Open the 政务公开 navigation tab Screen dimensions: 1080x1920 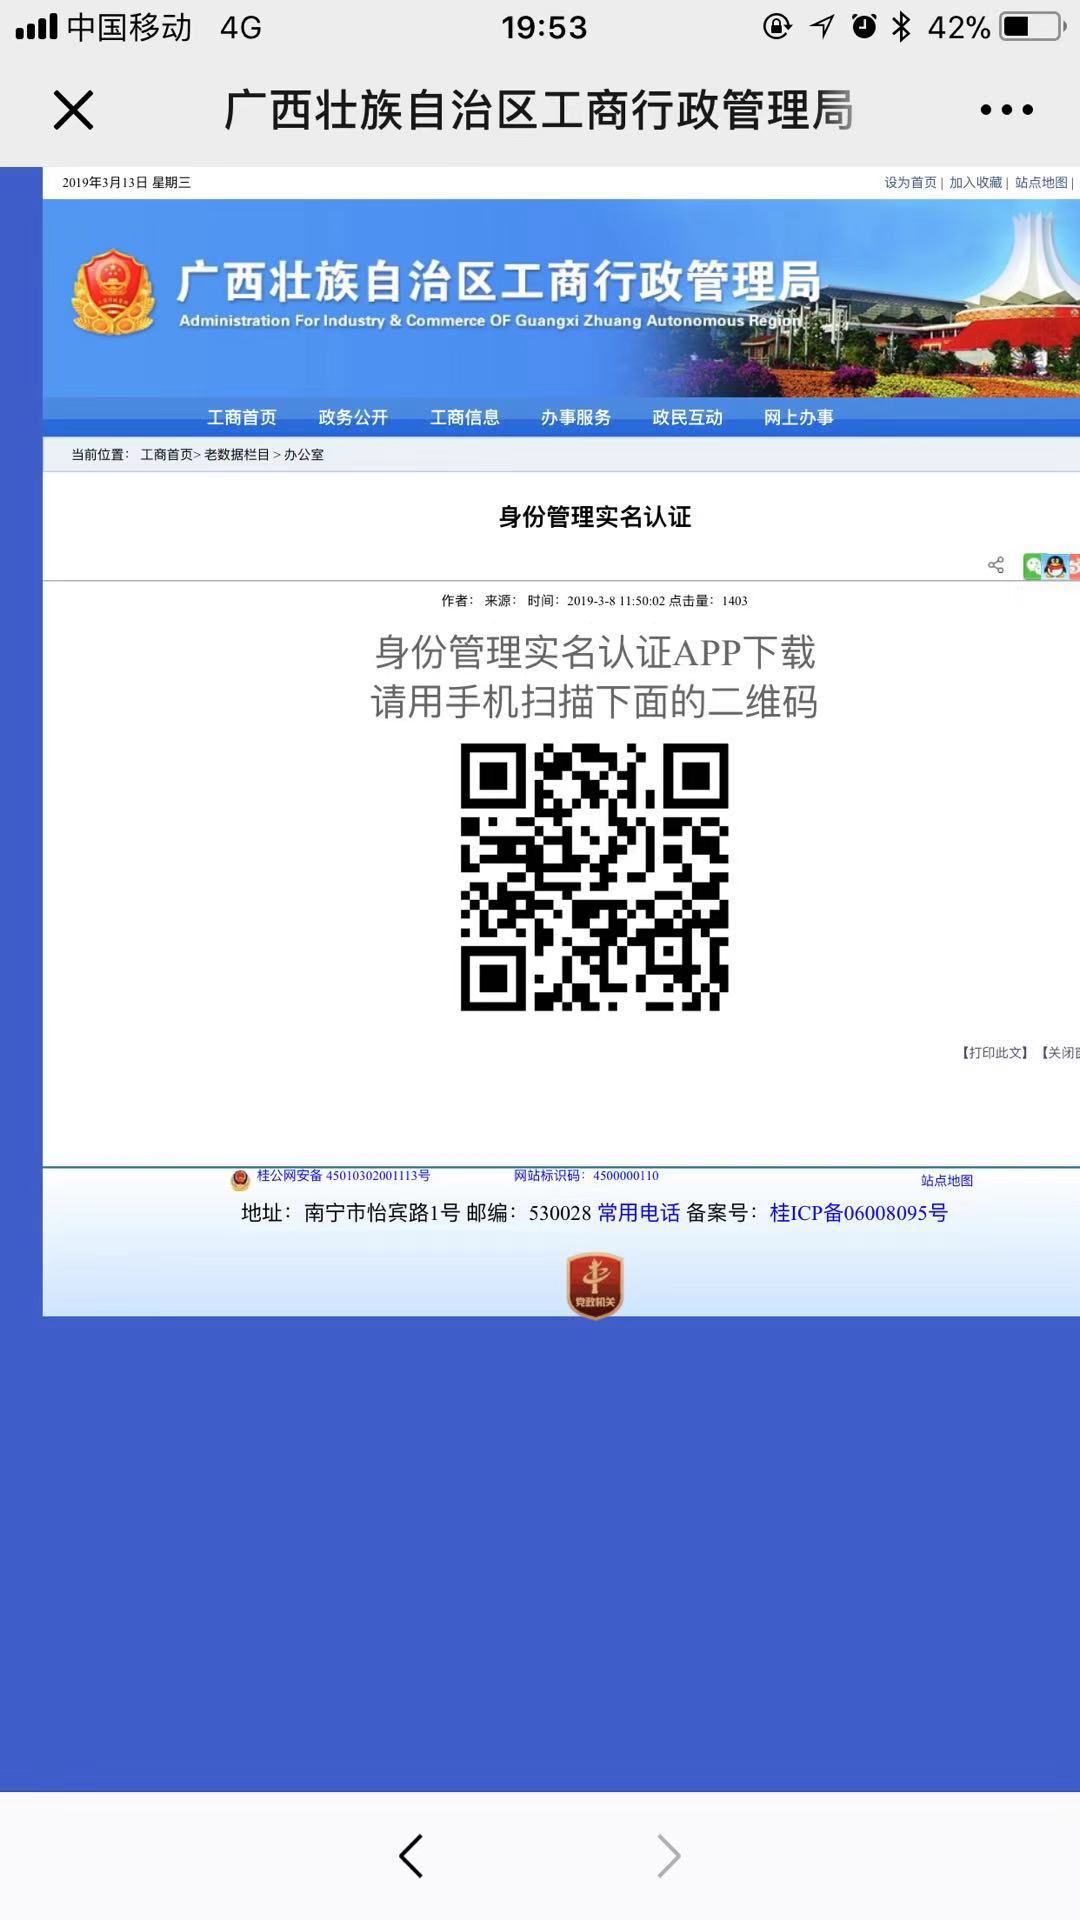click(353, 417)
